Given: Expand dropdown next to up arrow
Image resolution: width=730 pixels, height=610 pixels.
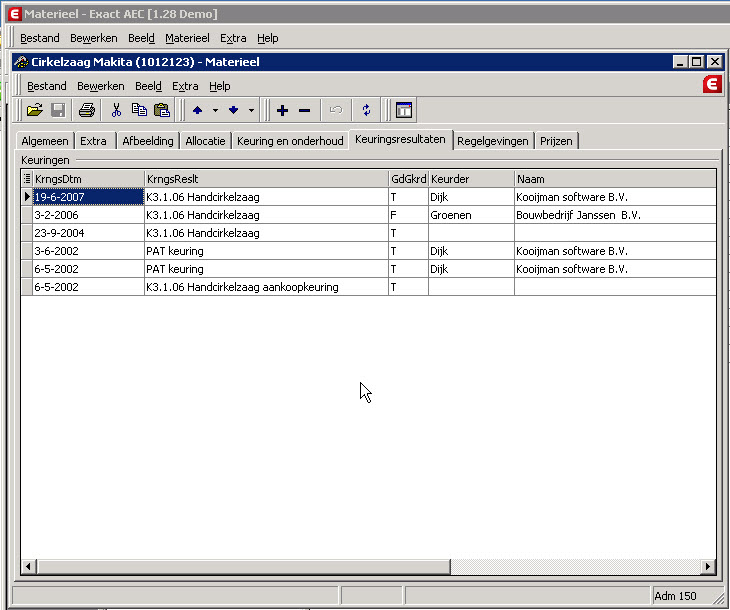Looking at the screenshot, I should point(215,110).
